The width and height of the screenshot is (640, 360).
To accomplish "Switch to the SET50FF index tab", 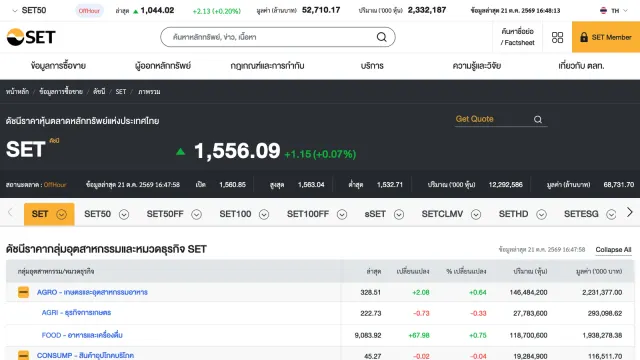I will point(165,214).
